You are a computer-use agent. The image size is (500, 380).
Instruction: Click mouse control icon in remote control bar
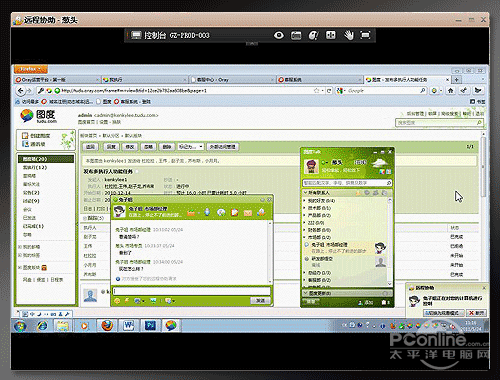[x=313, y=35]
